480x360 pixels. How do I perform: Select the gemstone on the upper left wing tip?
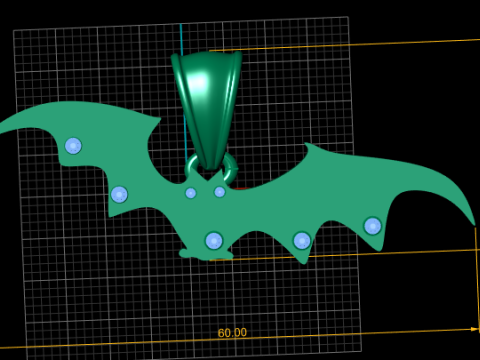click(x=73, y=146)
